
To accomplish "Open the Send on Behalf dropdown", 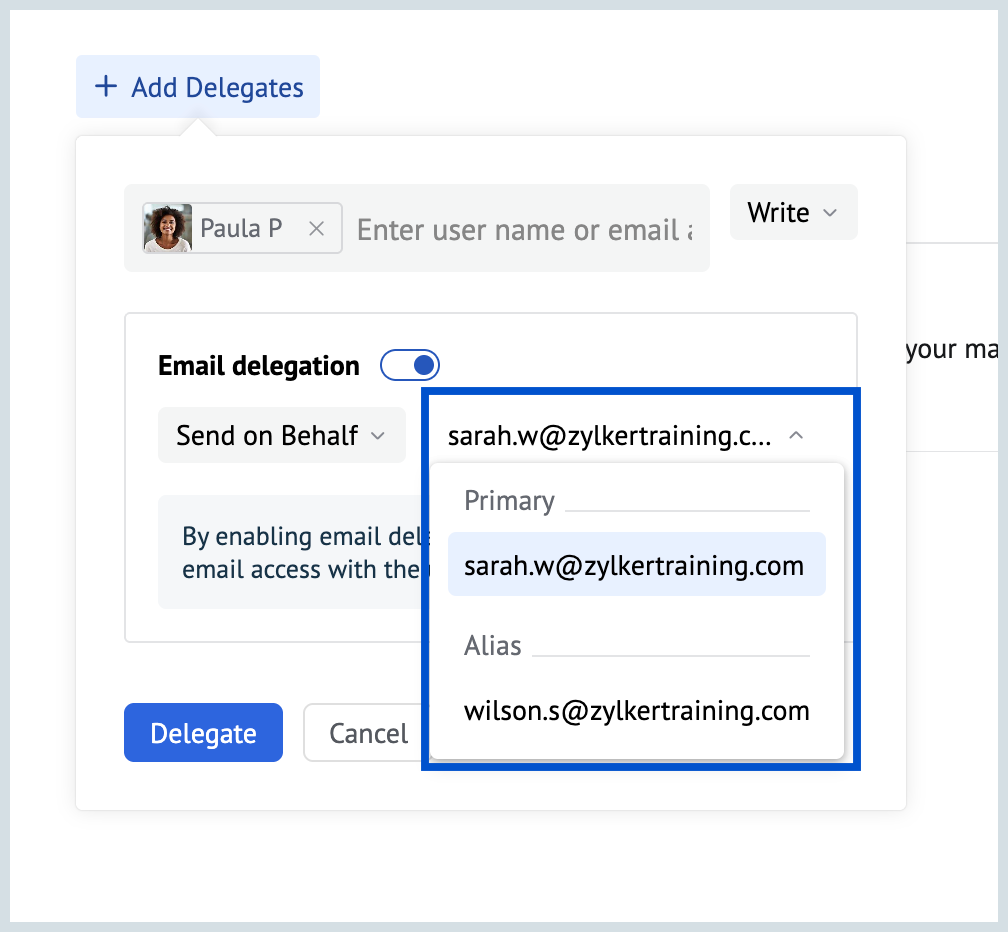I will coord(281,435).
